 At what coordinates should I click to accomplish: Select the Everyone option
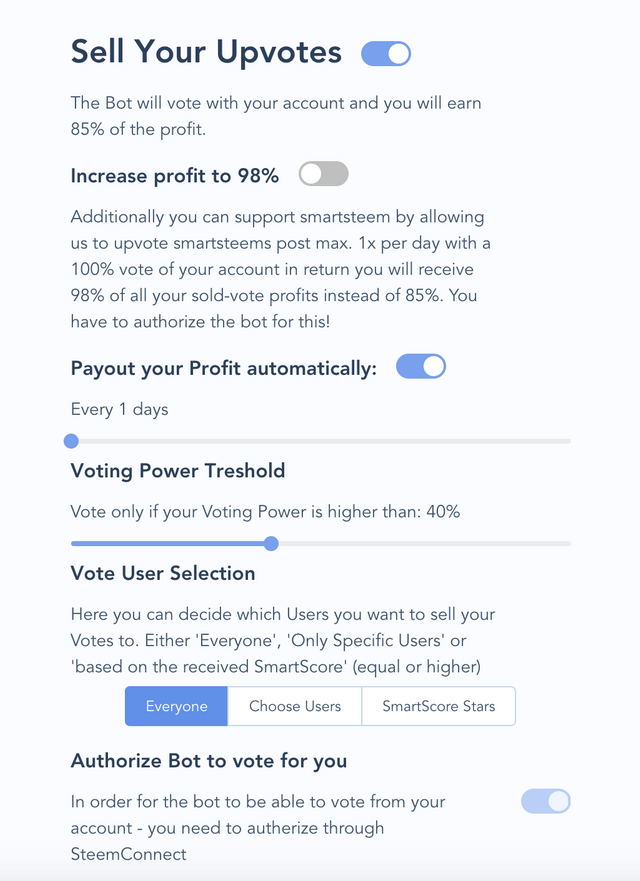tap(176, 706)
